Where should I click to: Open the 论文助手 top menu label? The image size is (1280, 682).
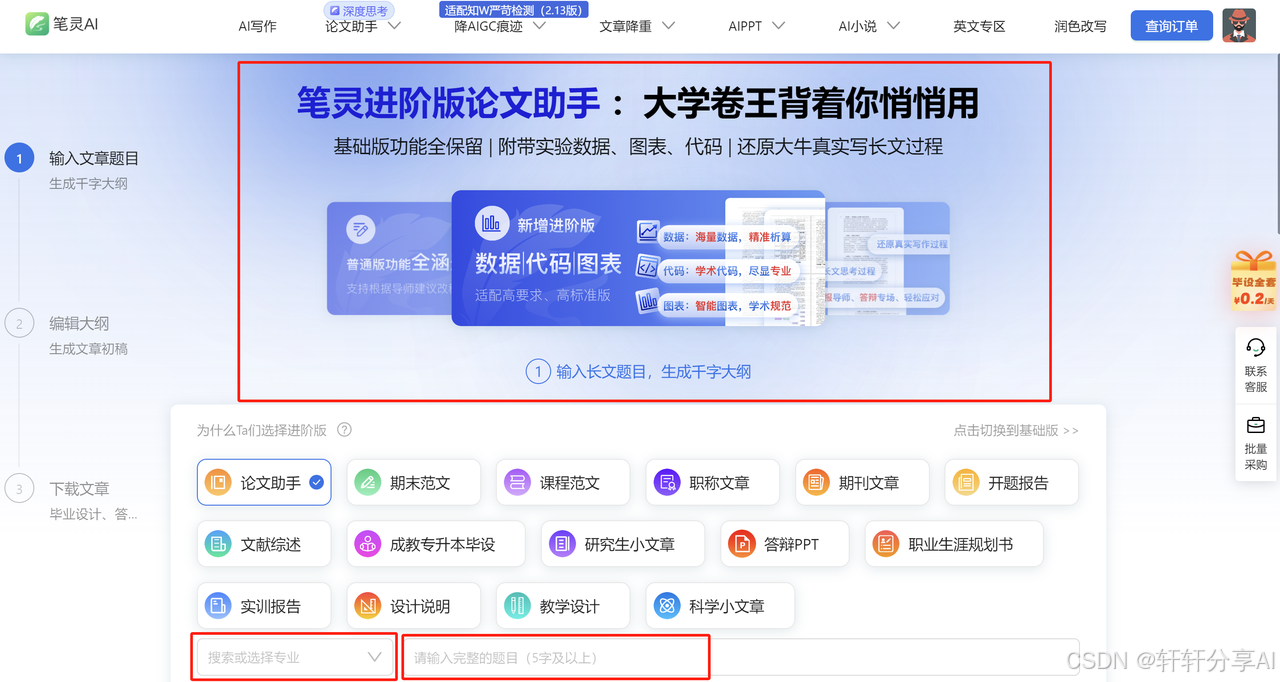point(351,27)
